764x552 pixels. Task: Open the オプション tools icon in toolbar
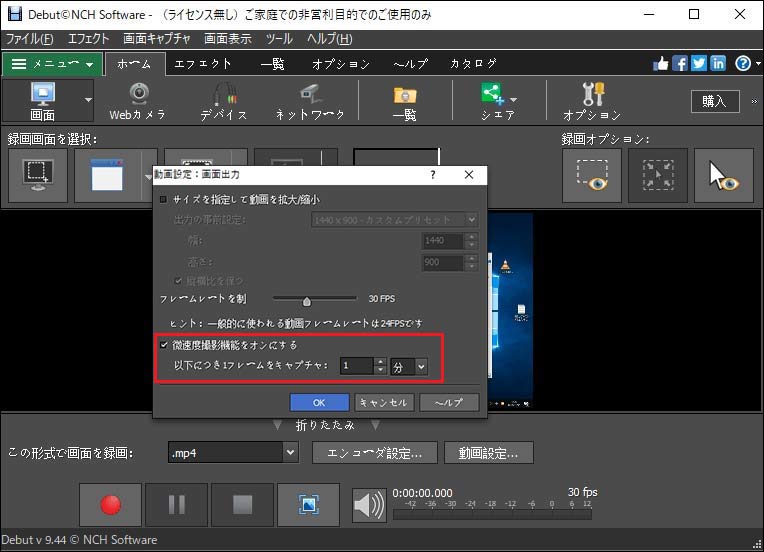(592, 101)
